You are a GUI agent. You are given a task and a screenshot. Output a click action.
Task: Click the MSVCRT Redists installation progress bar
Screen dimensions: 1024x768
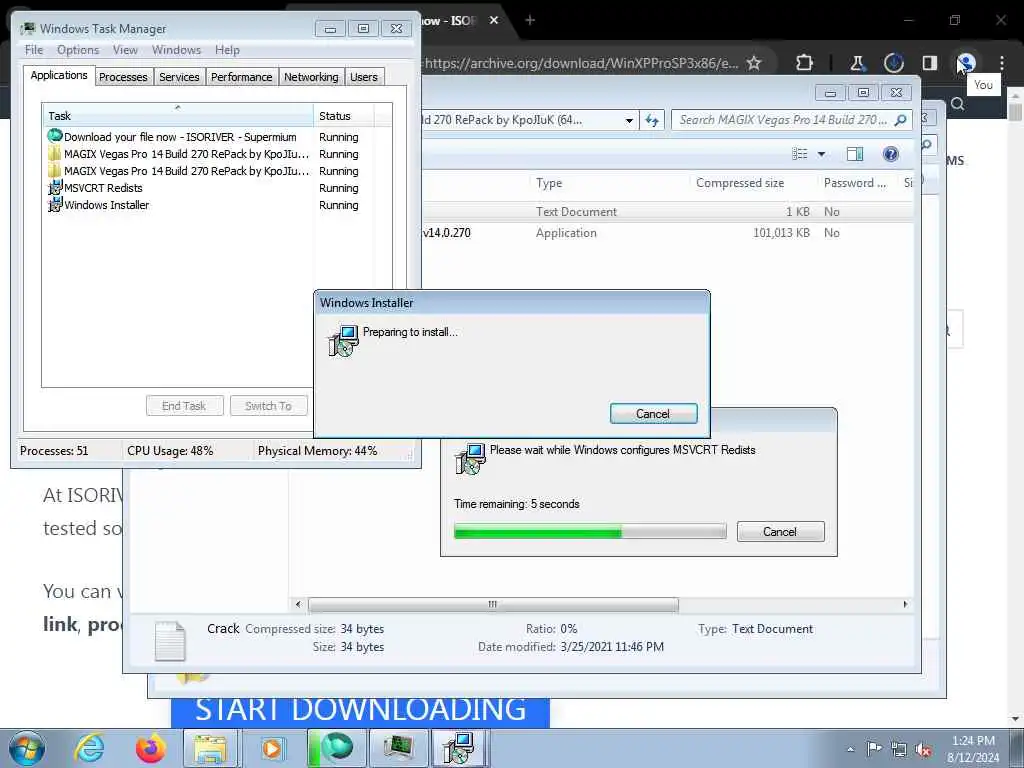coord(590,532)
